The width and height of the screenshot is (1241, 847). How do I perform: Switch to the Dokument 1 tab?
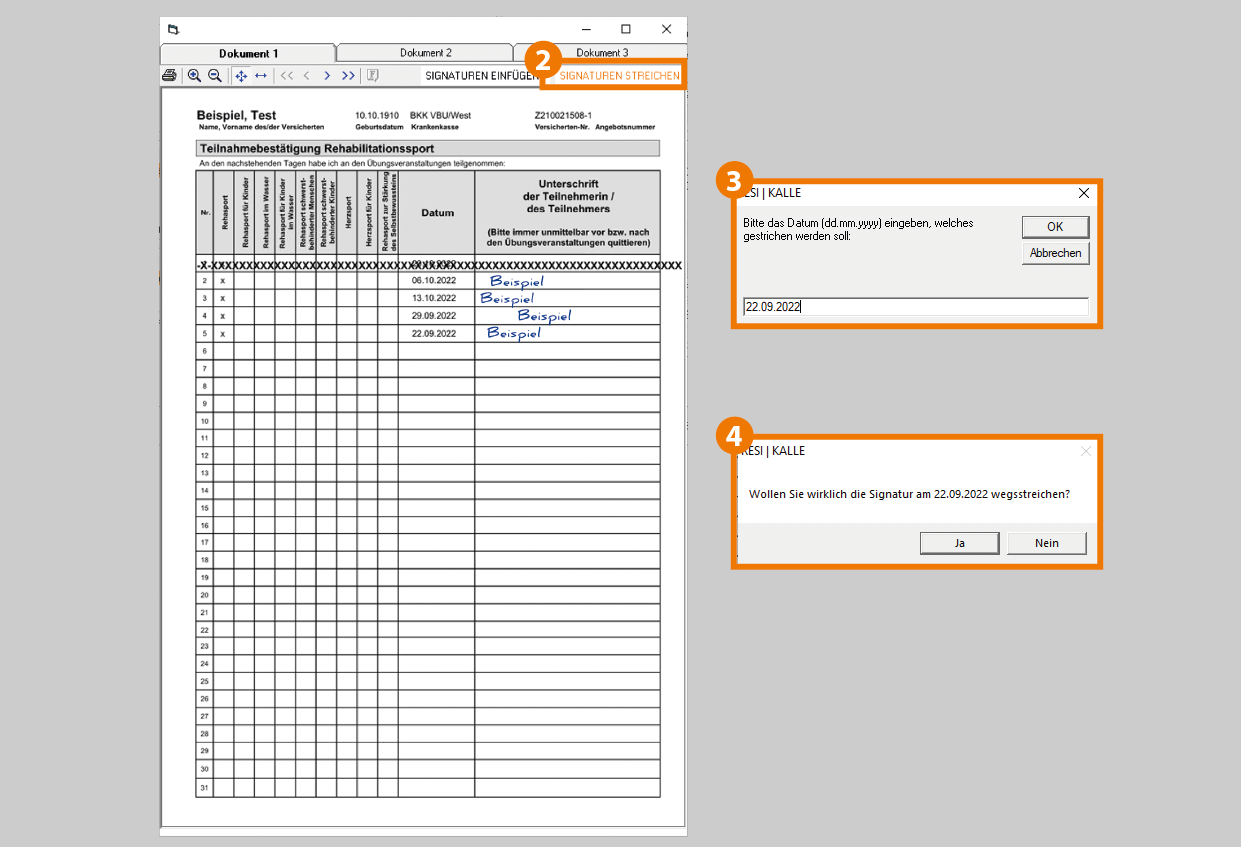248,53
